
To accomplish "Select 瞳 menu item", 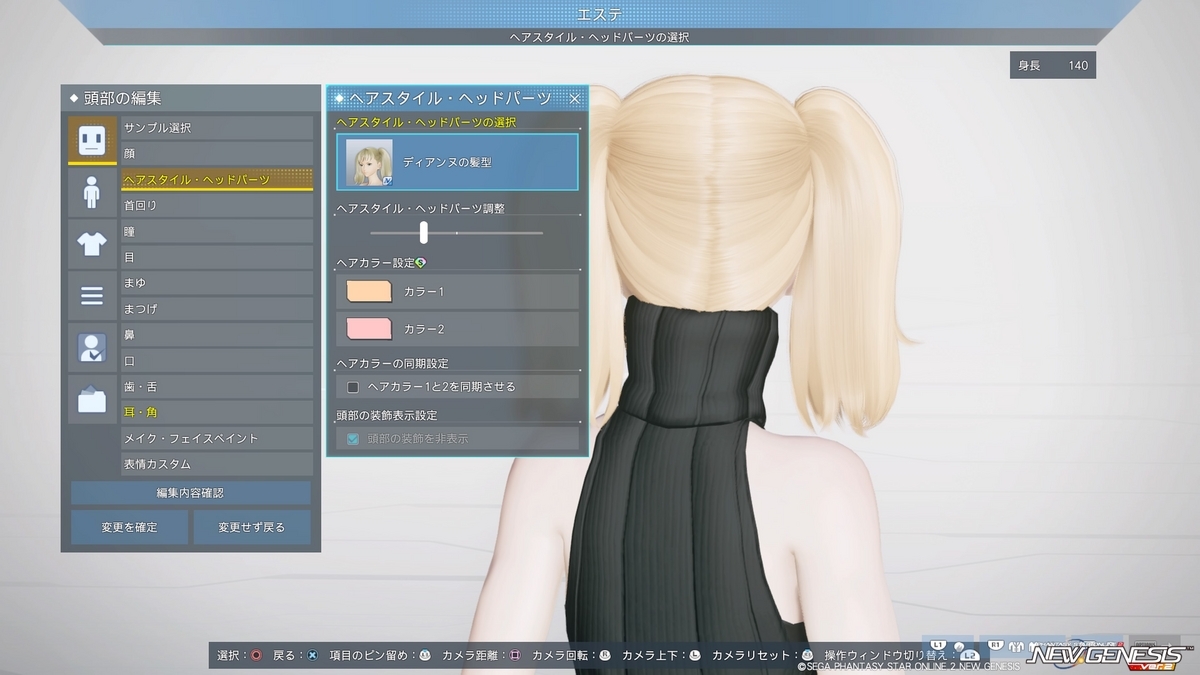I will [x=217, y=231].
